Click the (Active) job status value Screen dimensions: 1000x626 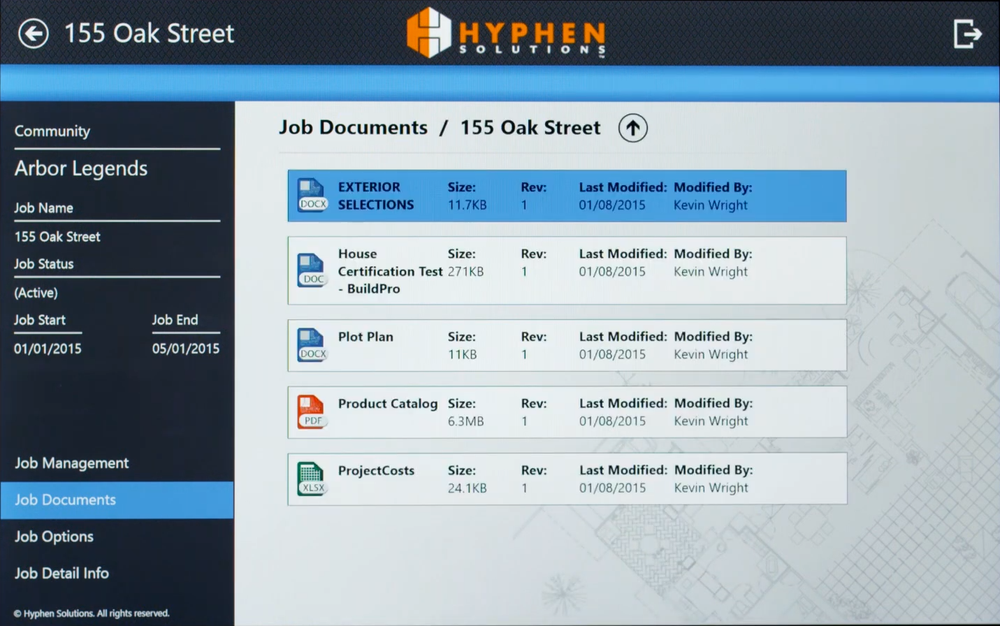point(36,293)
